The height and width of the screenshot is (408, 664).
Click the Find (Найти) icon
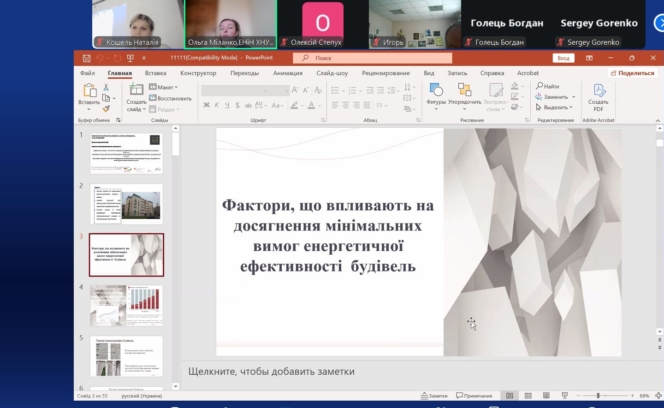tap(549, 87)
